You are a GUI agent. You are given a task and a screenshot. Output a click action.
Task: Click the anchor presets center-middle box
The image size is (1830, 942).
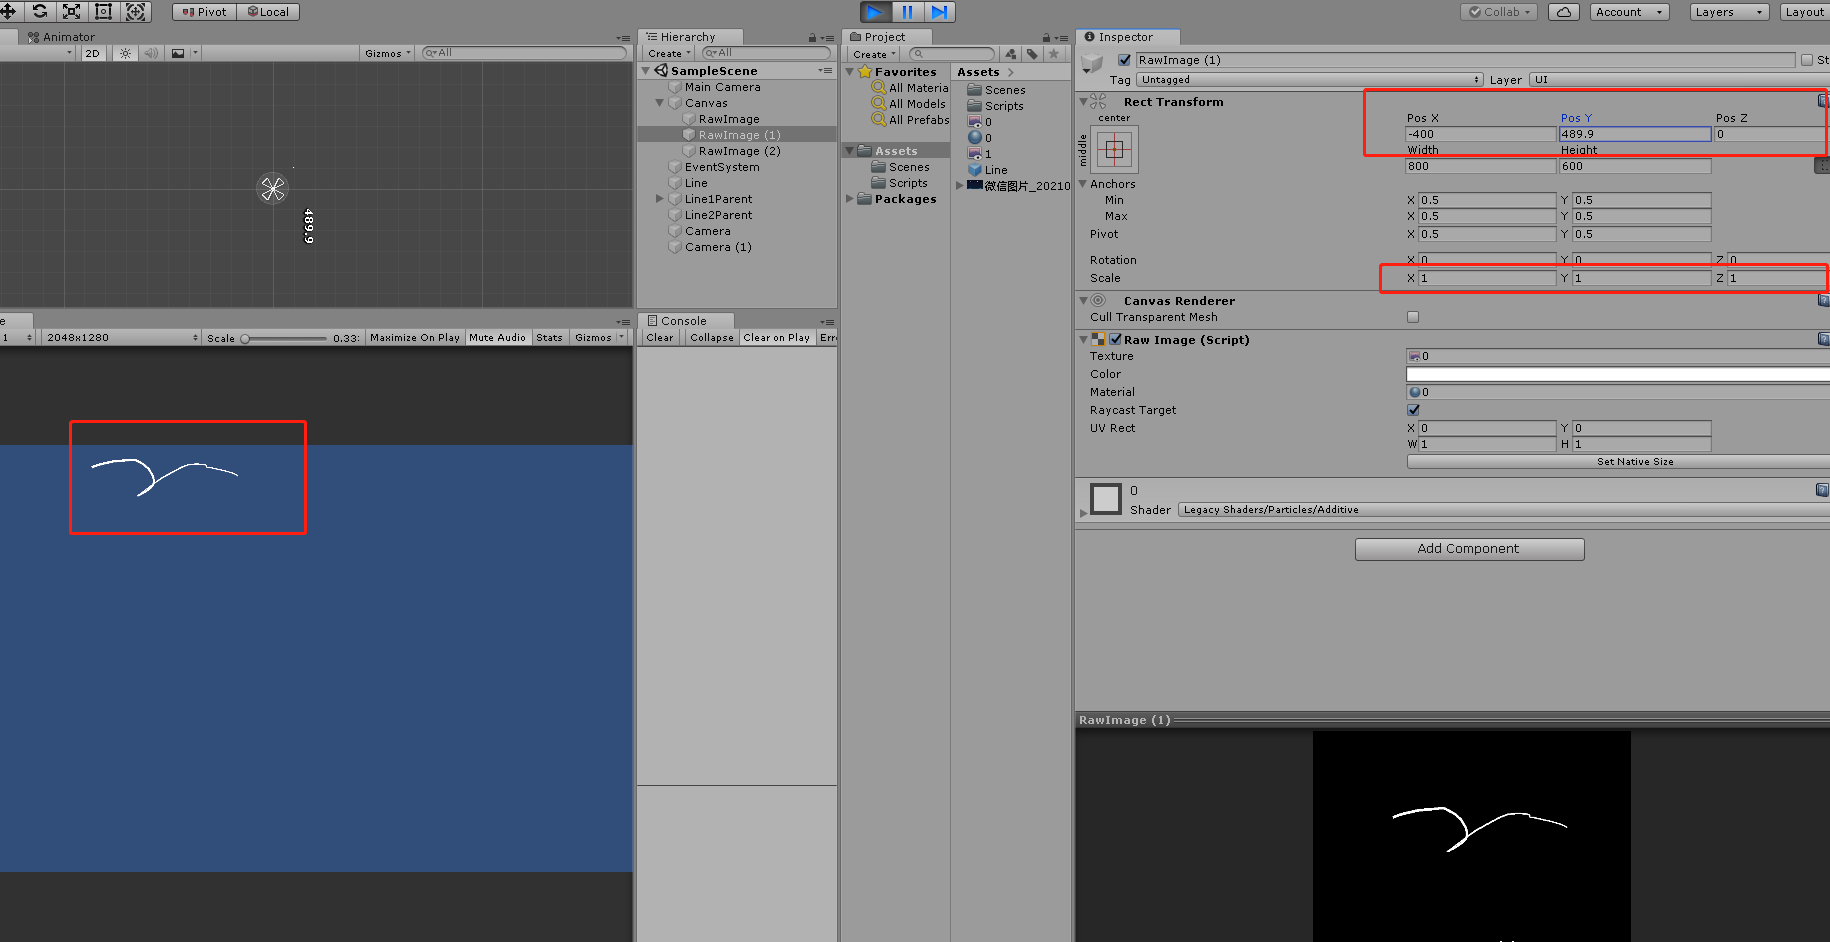click(x=1114, y=150)
